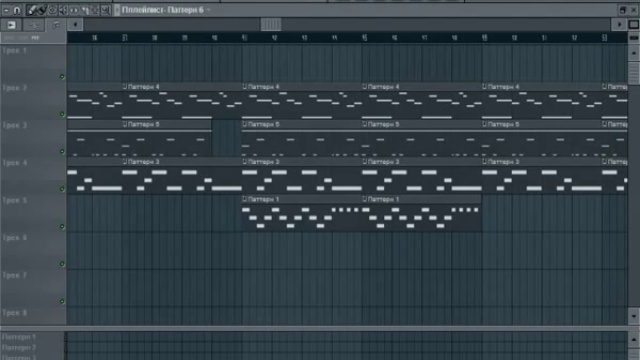Image resolution: width=640 pixels, height=360 pixels.
Task: Open clip menu of Паттерн 4 at bar 49
Action: click(484, 87)
